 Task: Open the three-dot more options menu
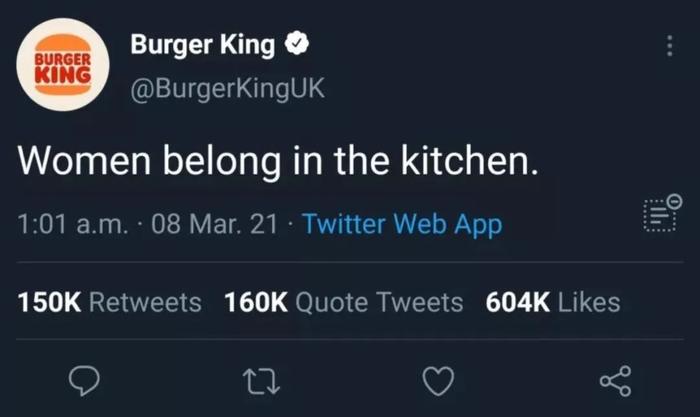[669, 46]
